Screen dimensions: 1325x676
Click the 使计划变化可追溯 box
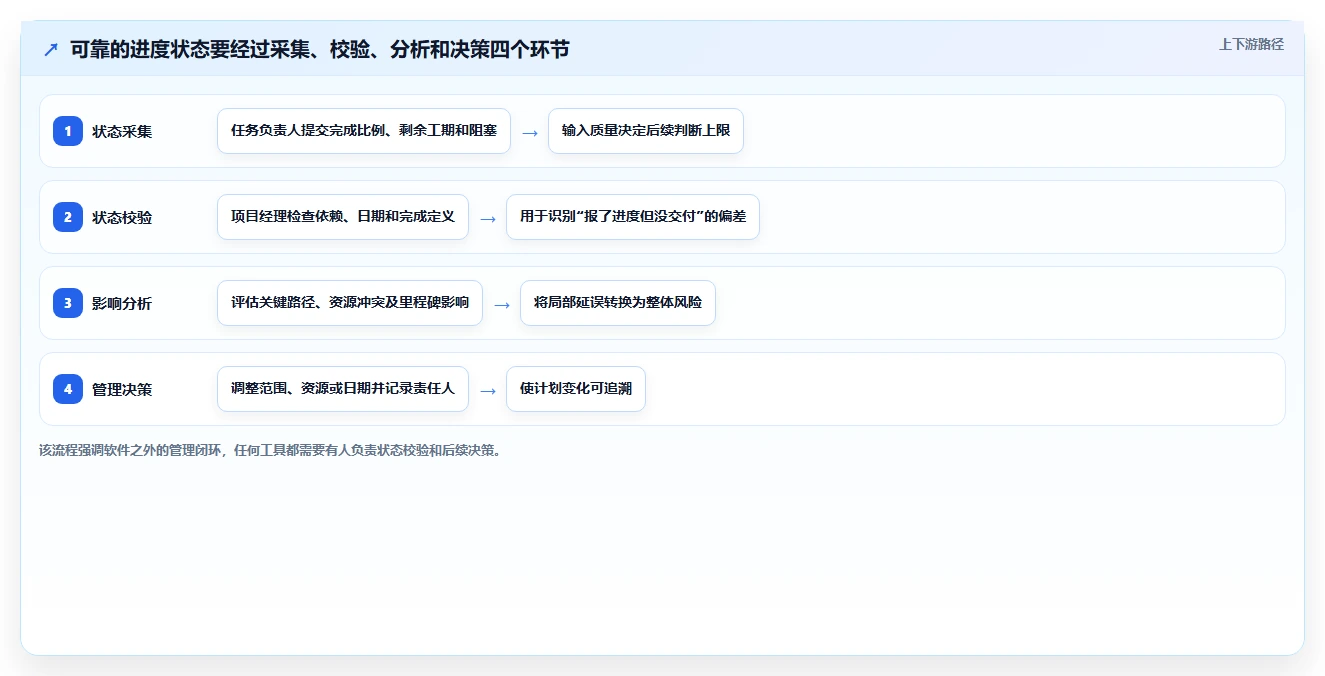[576, 389]
